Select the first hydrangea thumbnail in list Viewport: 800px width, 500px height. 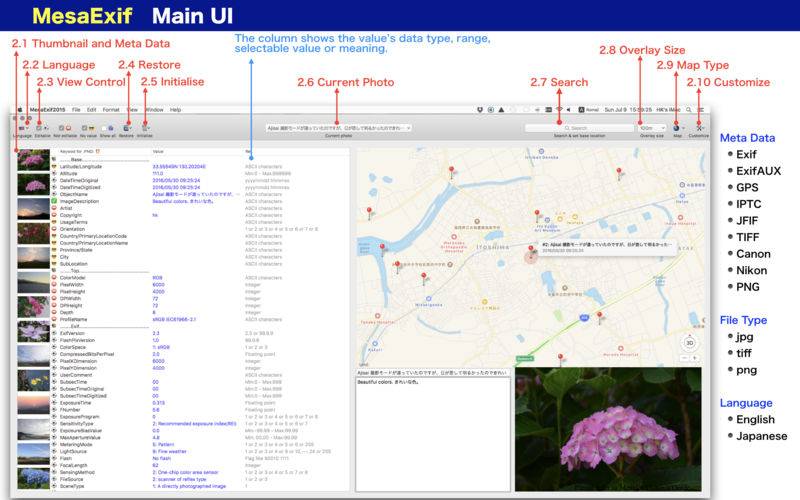tap(34, 160)
